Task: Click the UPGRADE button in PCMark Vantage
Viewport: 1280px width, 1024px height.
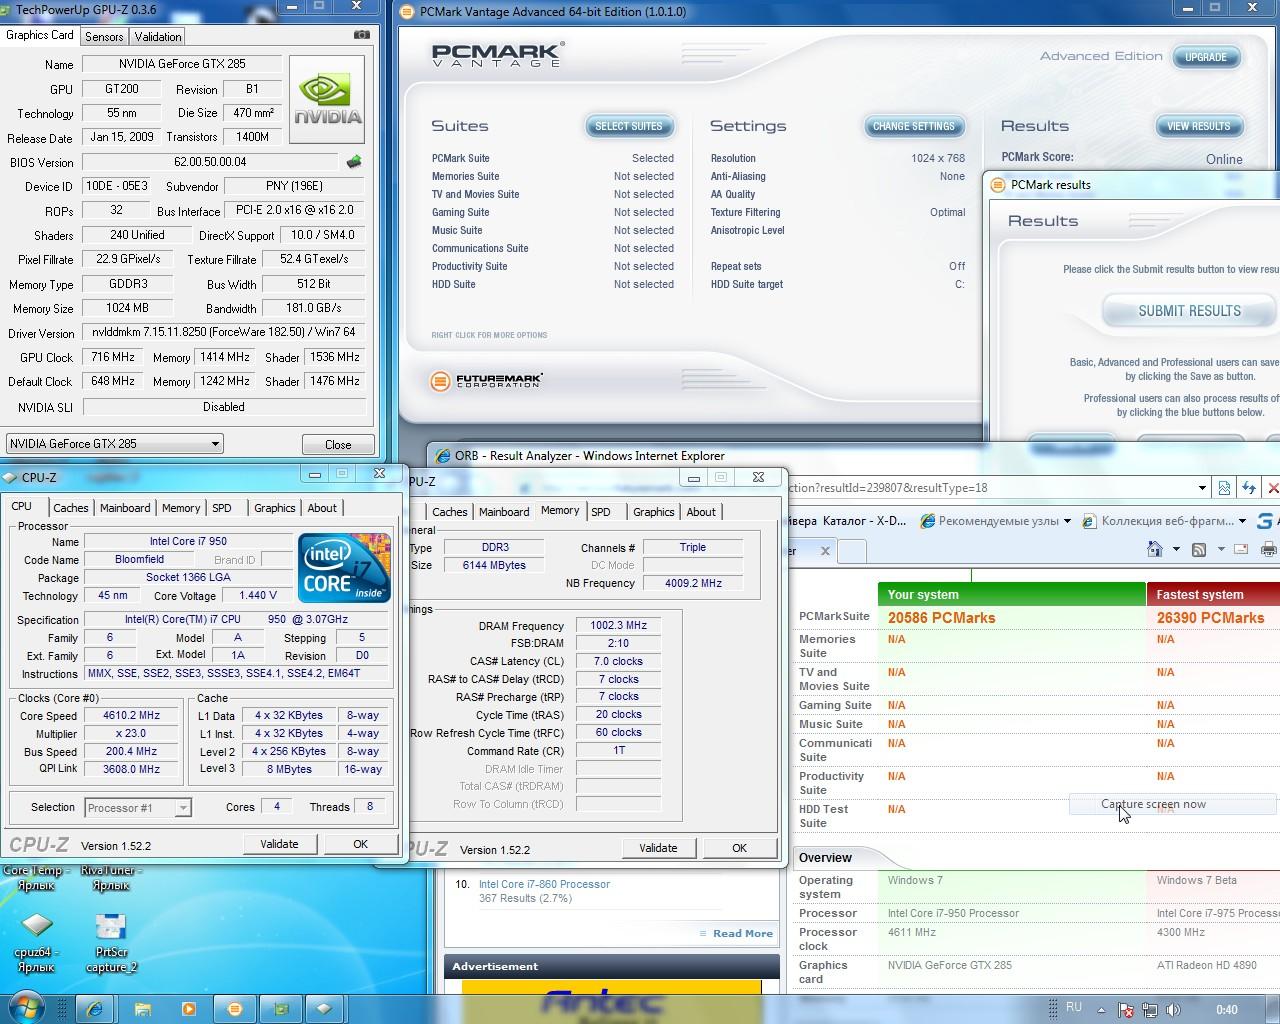Action: [x=1206, y=57]
